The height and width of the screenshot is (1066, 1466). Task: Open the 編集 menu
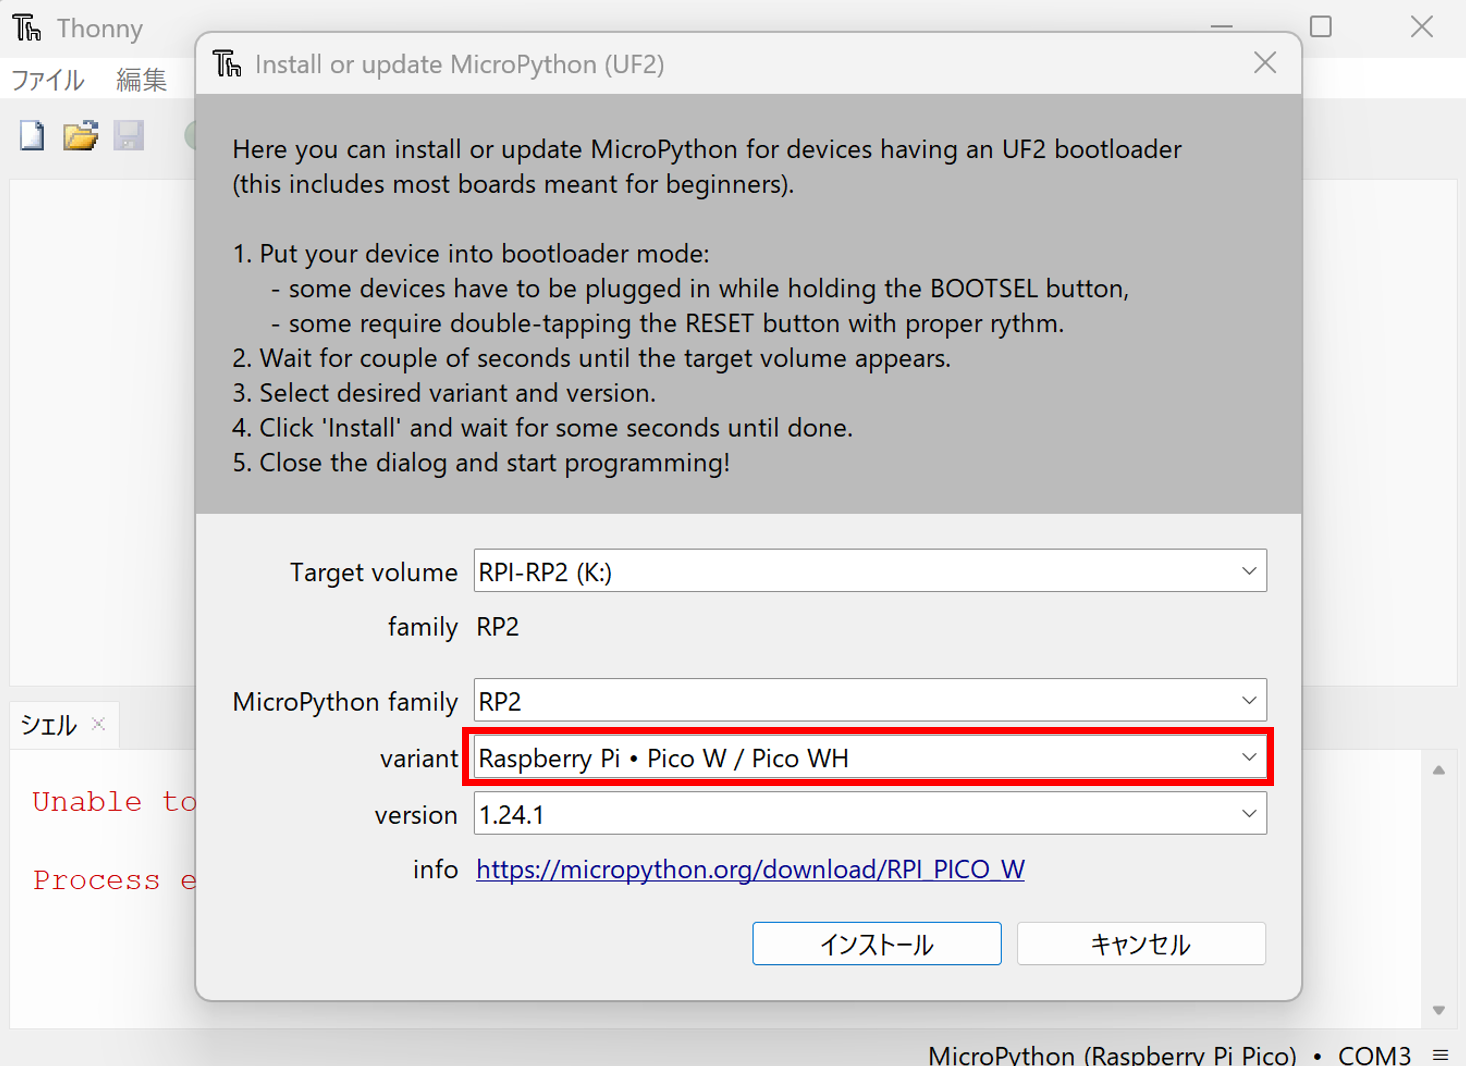click(140, 79)
